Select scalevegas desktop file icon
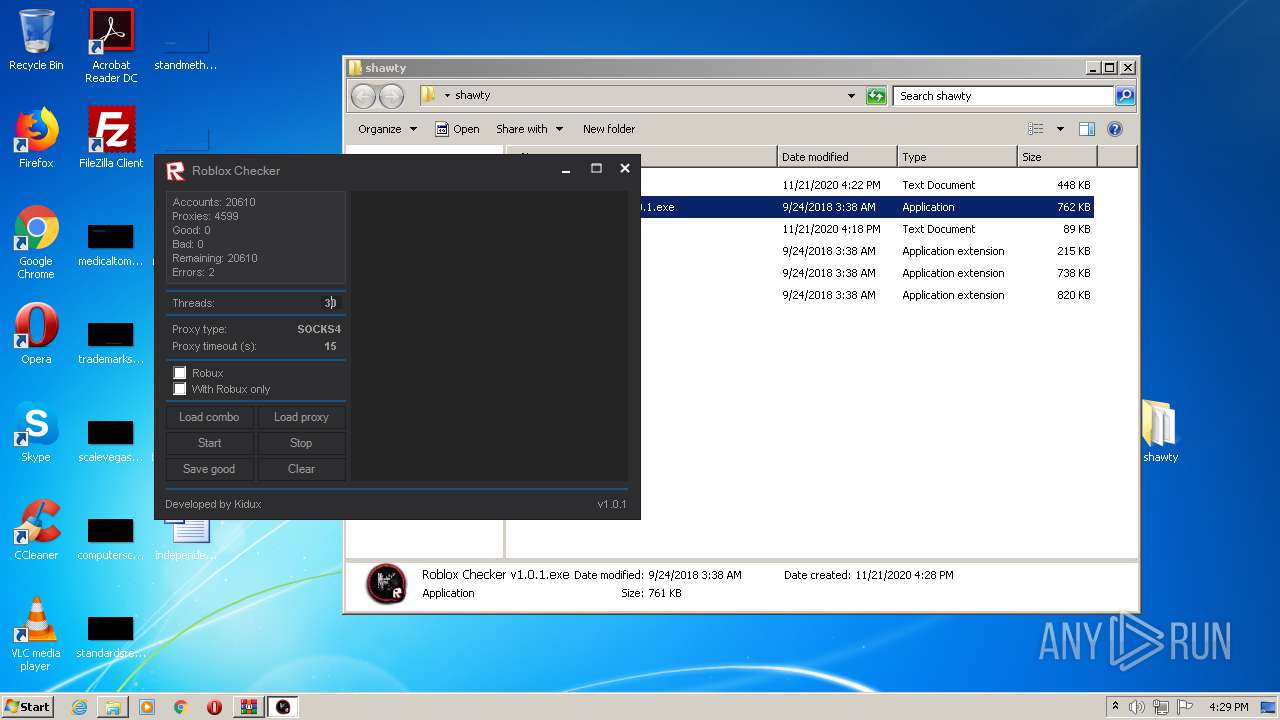 110,440
